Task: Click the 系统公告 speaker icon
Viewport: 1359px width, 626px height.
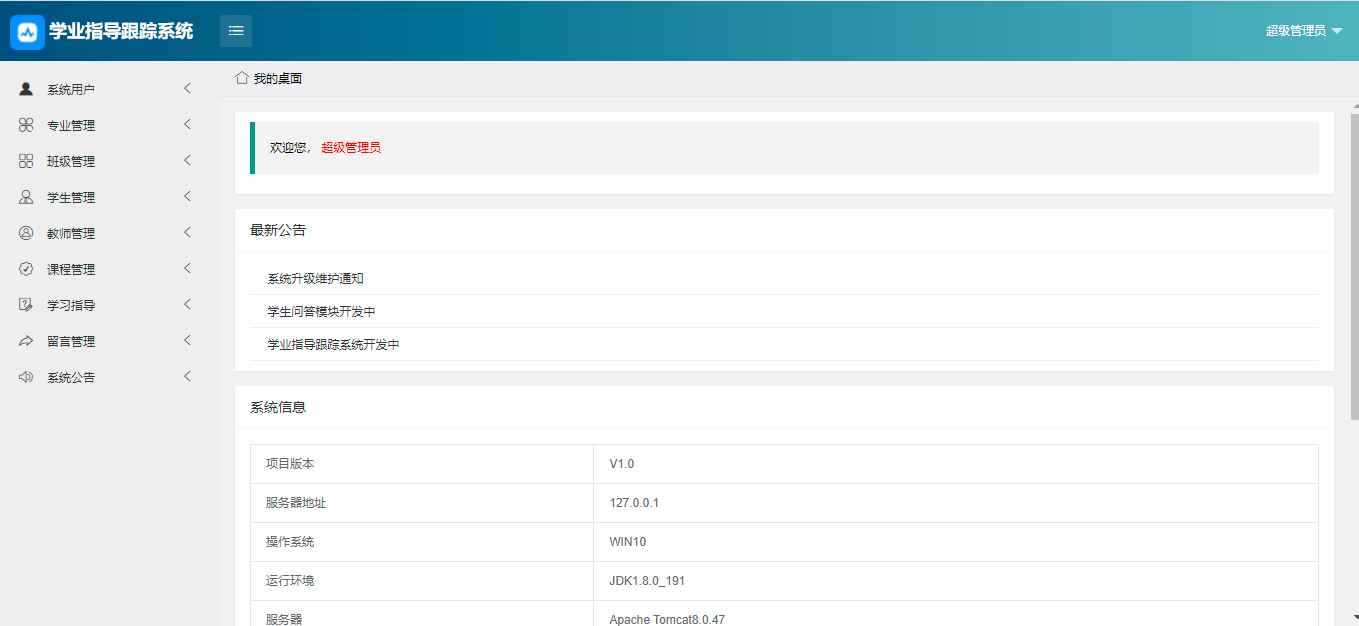Action: pos(26,377)
